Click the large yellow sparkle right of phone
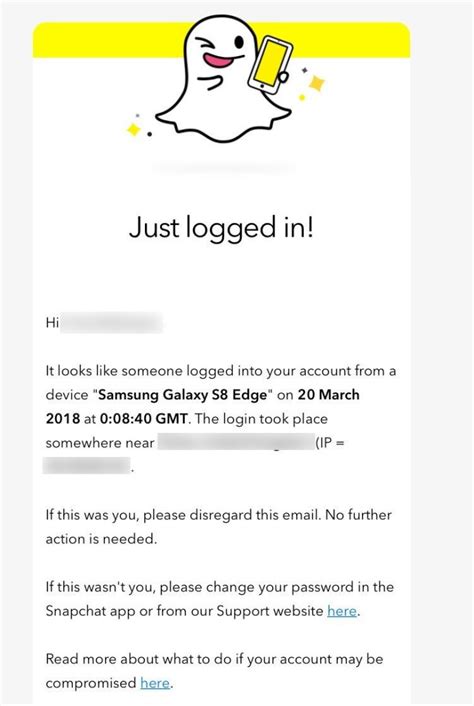This screenshot has height=706, width=474. tap(316, 83)
